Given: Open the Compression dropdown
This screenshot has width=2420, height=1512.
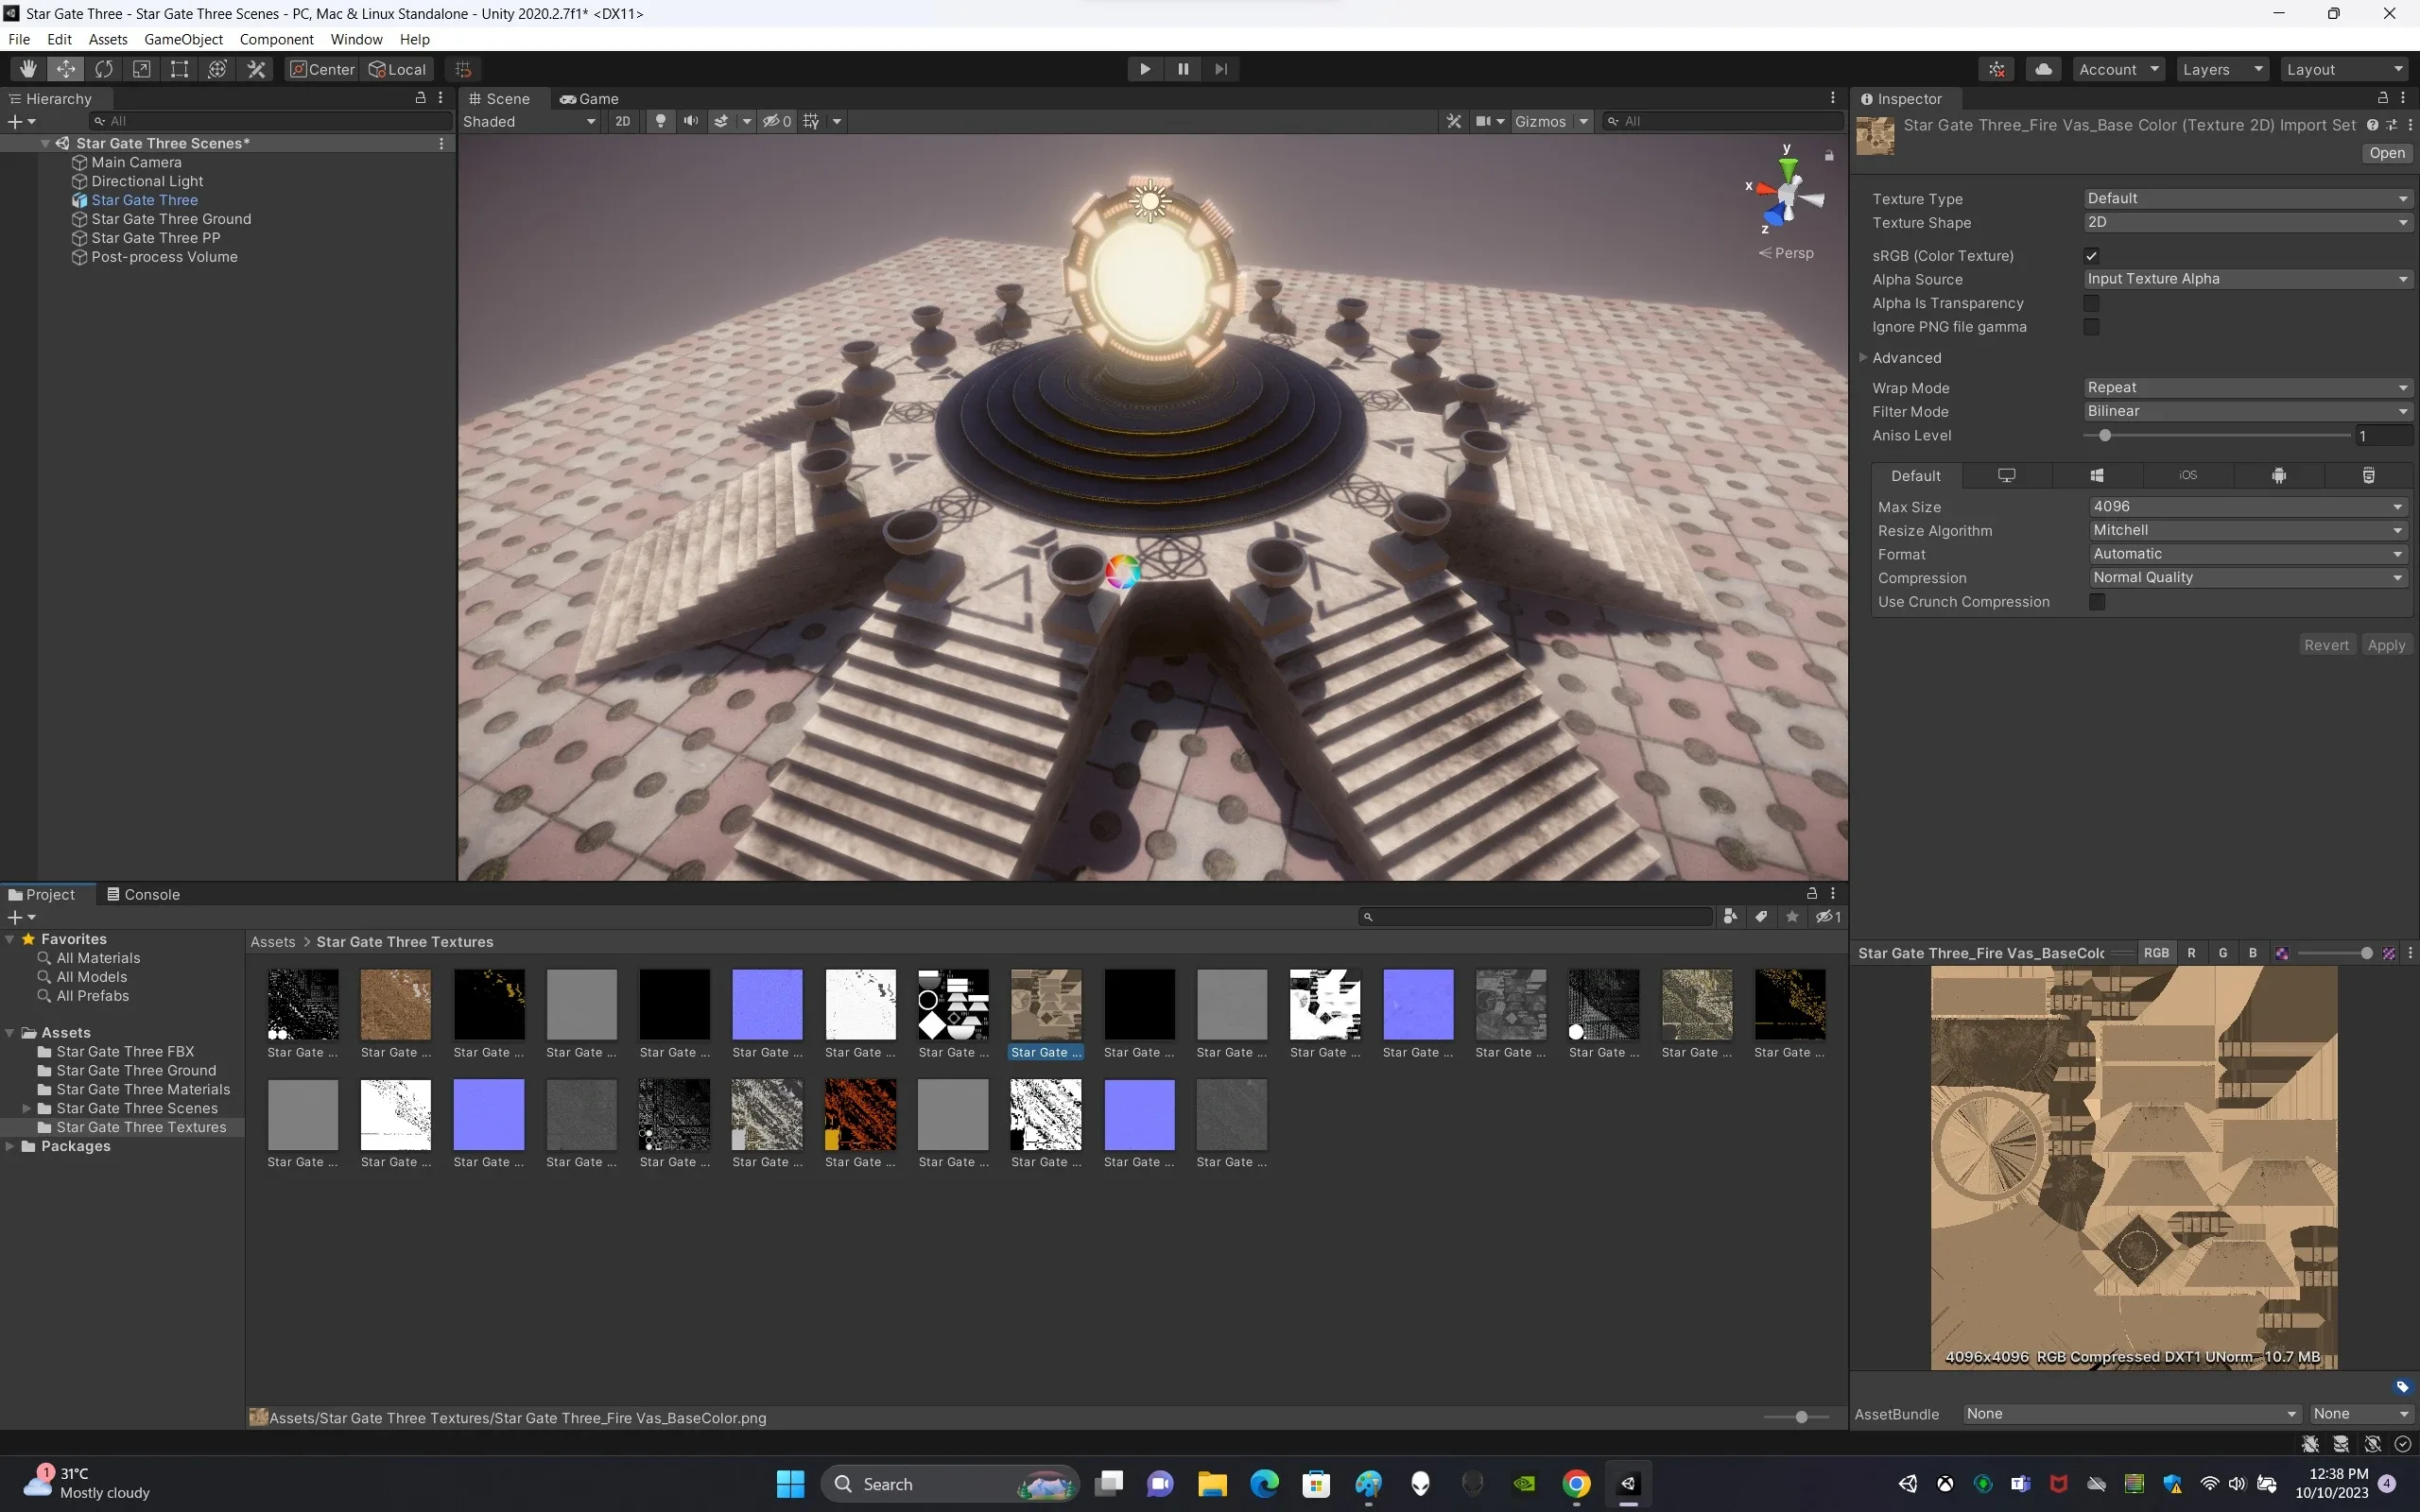Looking at the screenshot, I should 2248,577.
